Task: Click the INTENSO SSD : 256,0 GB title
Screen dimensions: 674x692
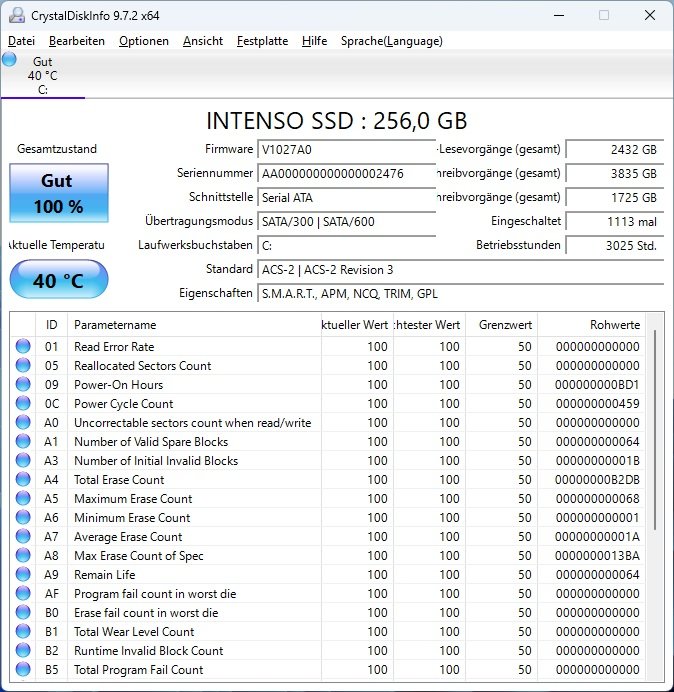Action: pos(336,120)
